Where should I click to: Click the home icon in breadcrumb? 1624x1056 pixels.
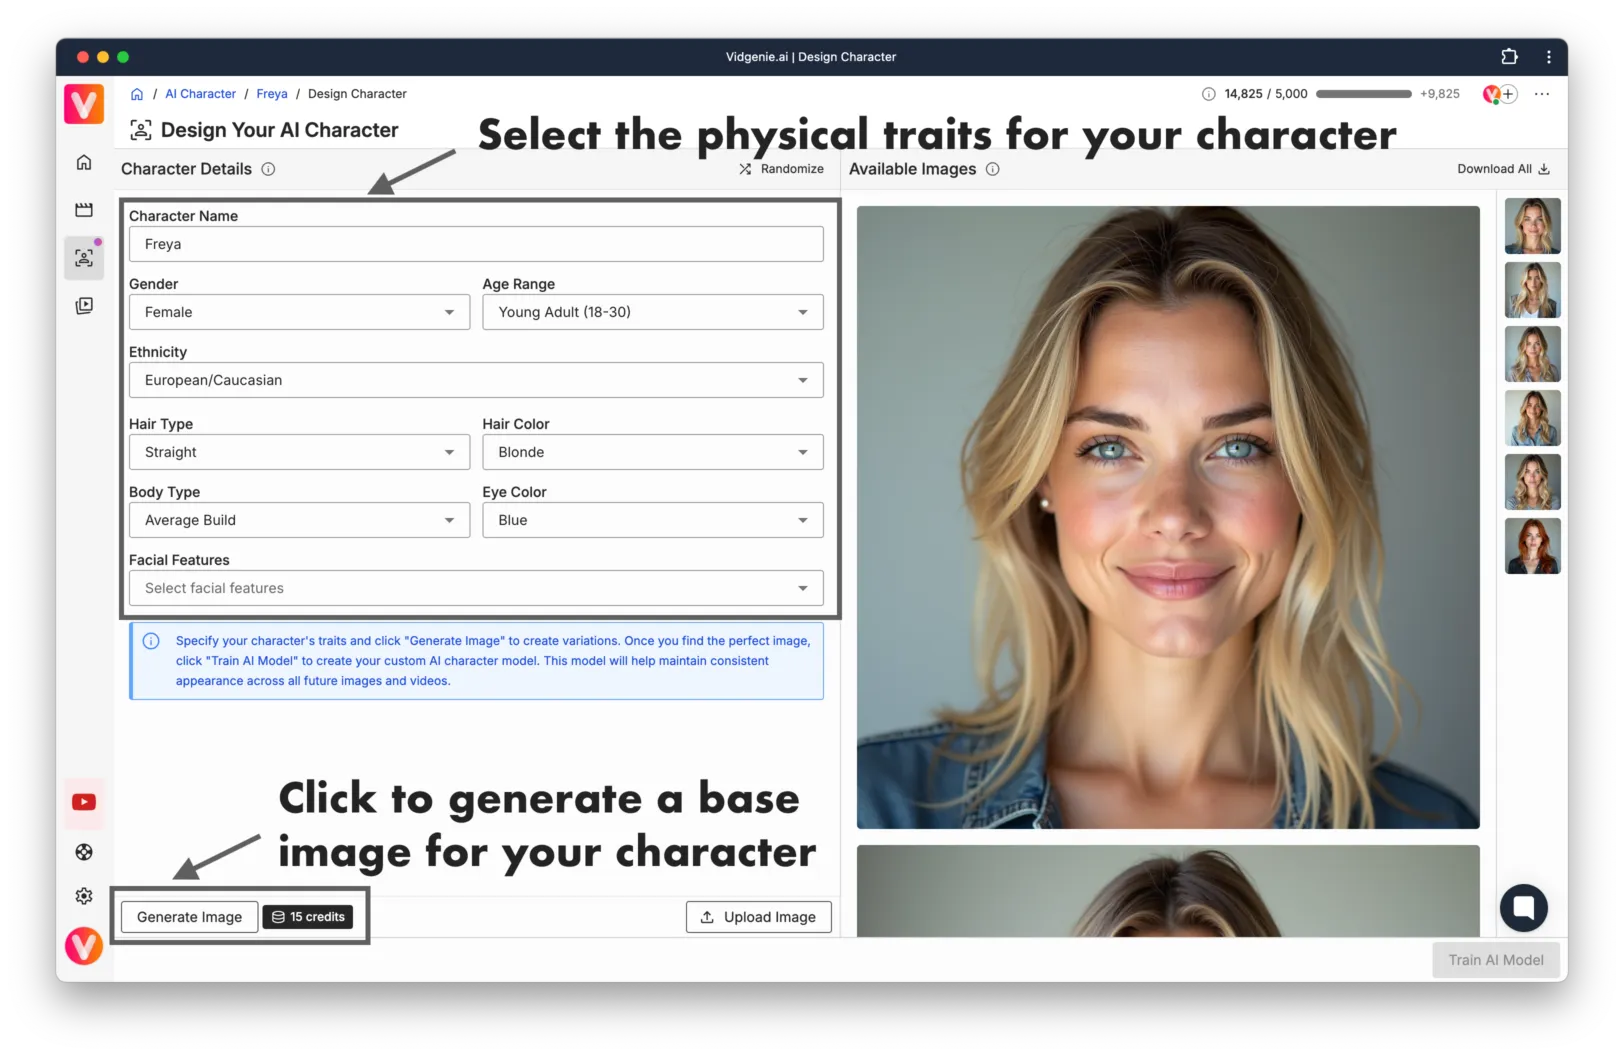(137, 94)
